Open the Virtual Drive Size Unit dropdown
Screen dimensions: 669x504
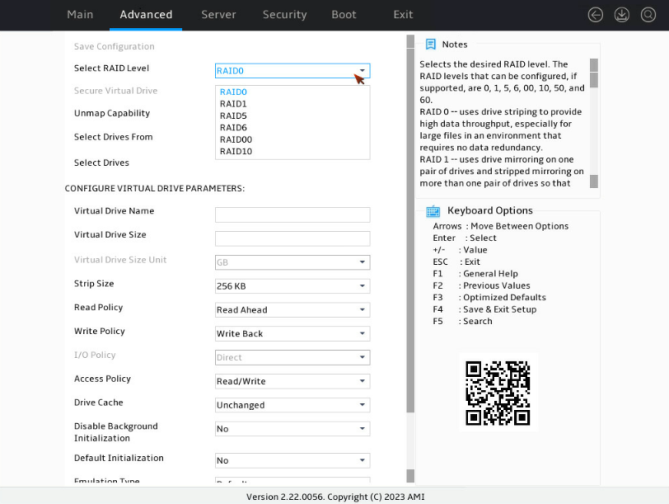(292, 262)
